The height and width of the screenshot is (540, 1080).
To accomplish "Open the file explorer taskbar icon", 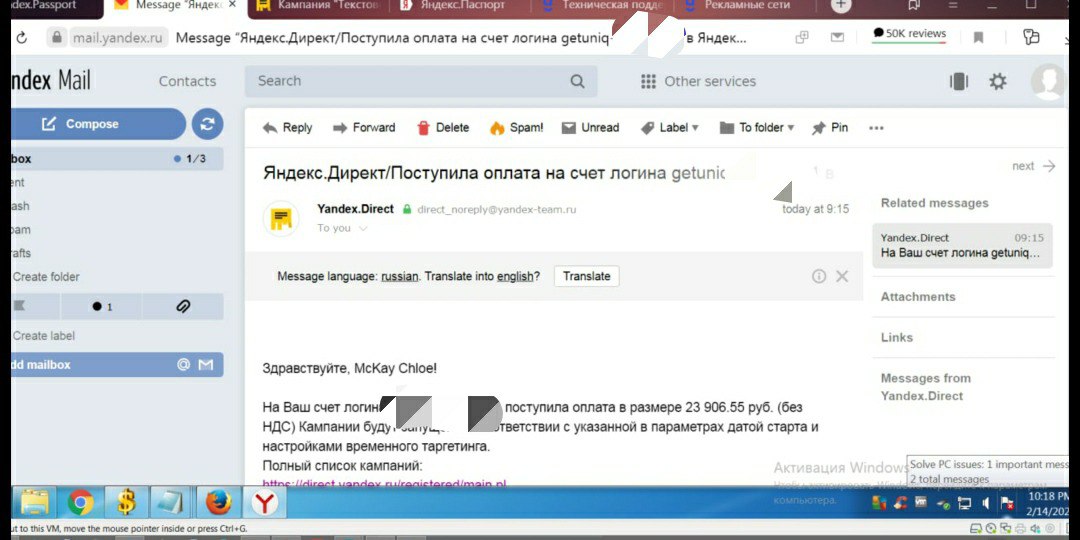I will [x=34, y=503].
